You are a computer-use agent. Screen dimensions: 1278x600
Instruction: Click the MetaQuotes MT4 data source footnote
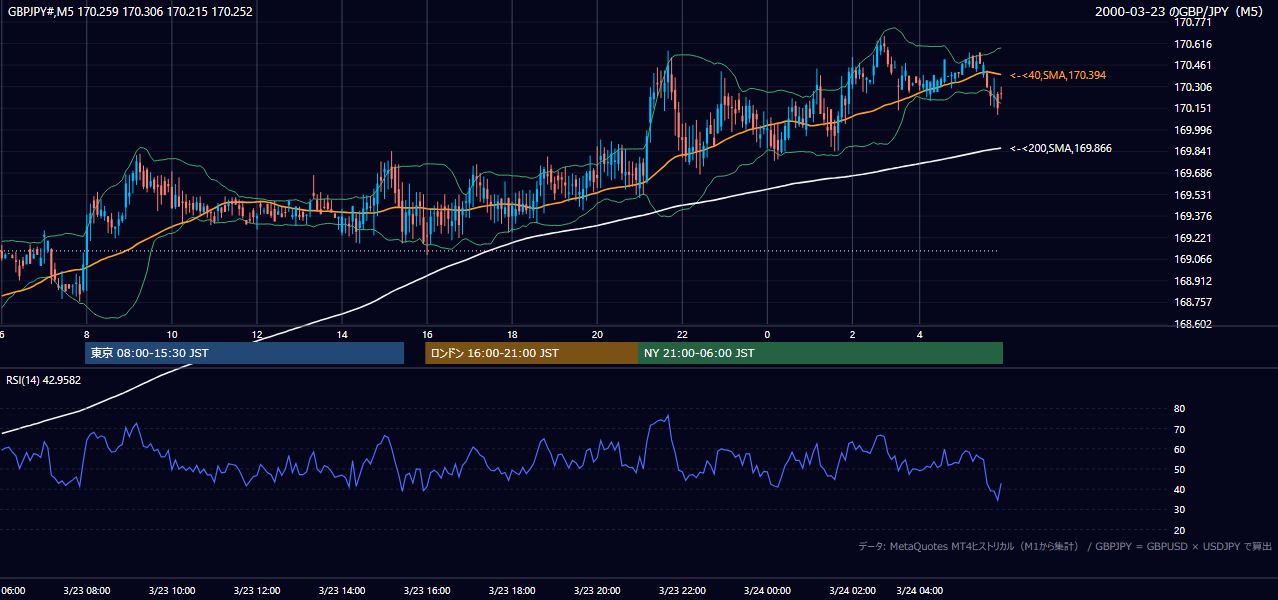pyautogui.click(x=1065, y=546)
